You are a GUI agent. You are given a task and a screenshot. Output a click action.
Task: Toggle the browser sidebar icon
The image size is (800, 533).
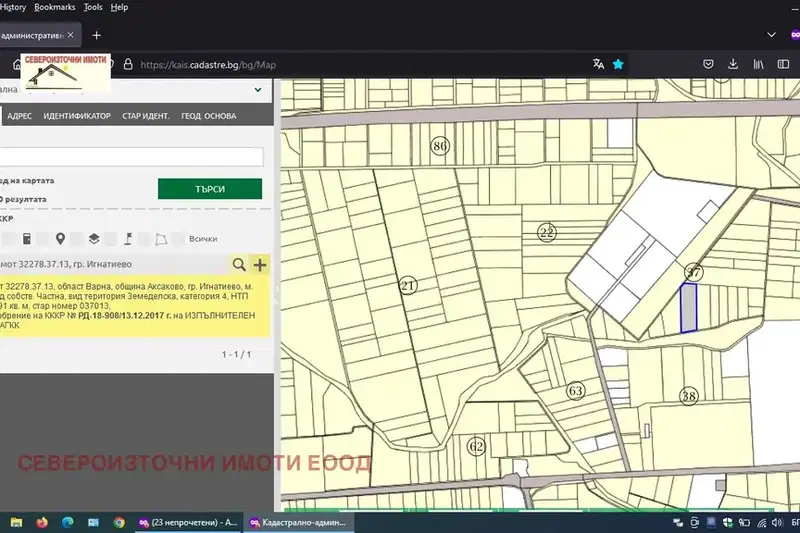pyautogui.click(x=783, y=64)
